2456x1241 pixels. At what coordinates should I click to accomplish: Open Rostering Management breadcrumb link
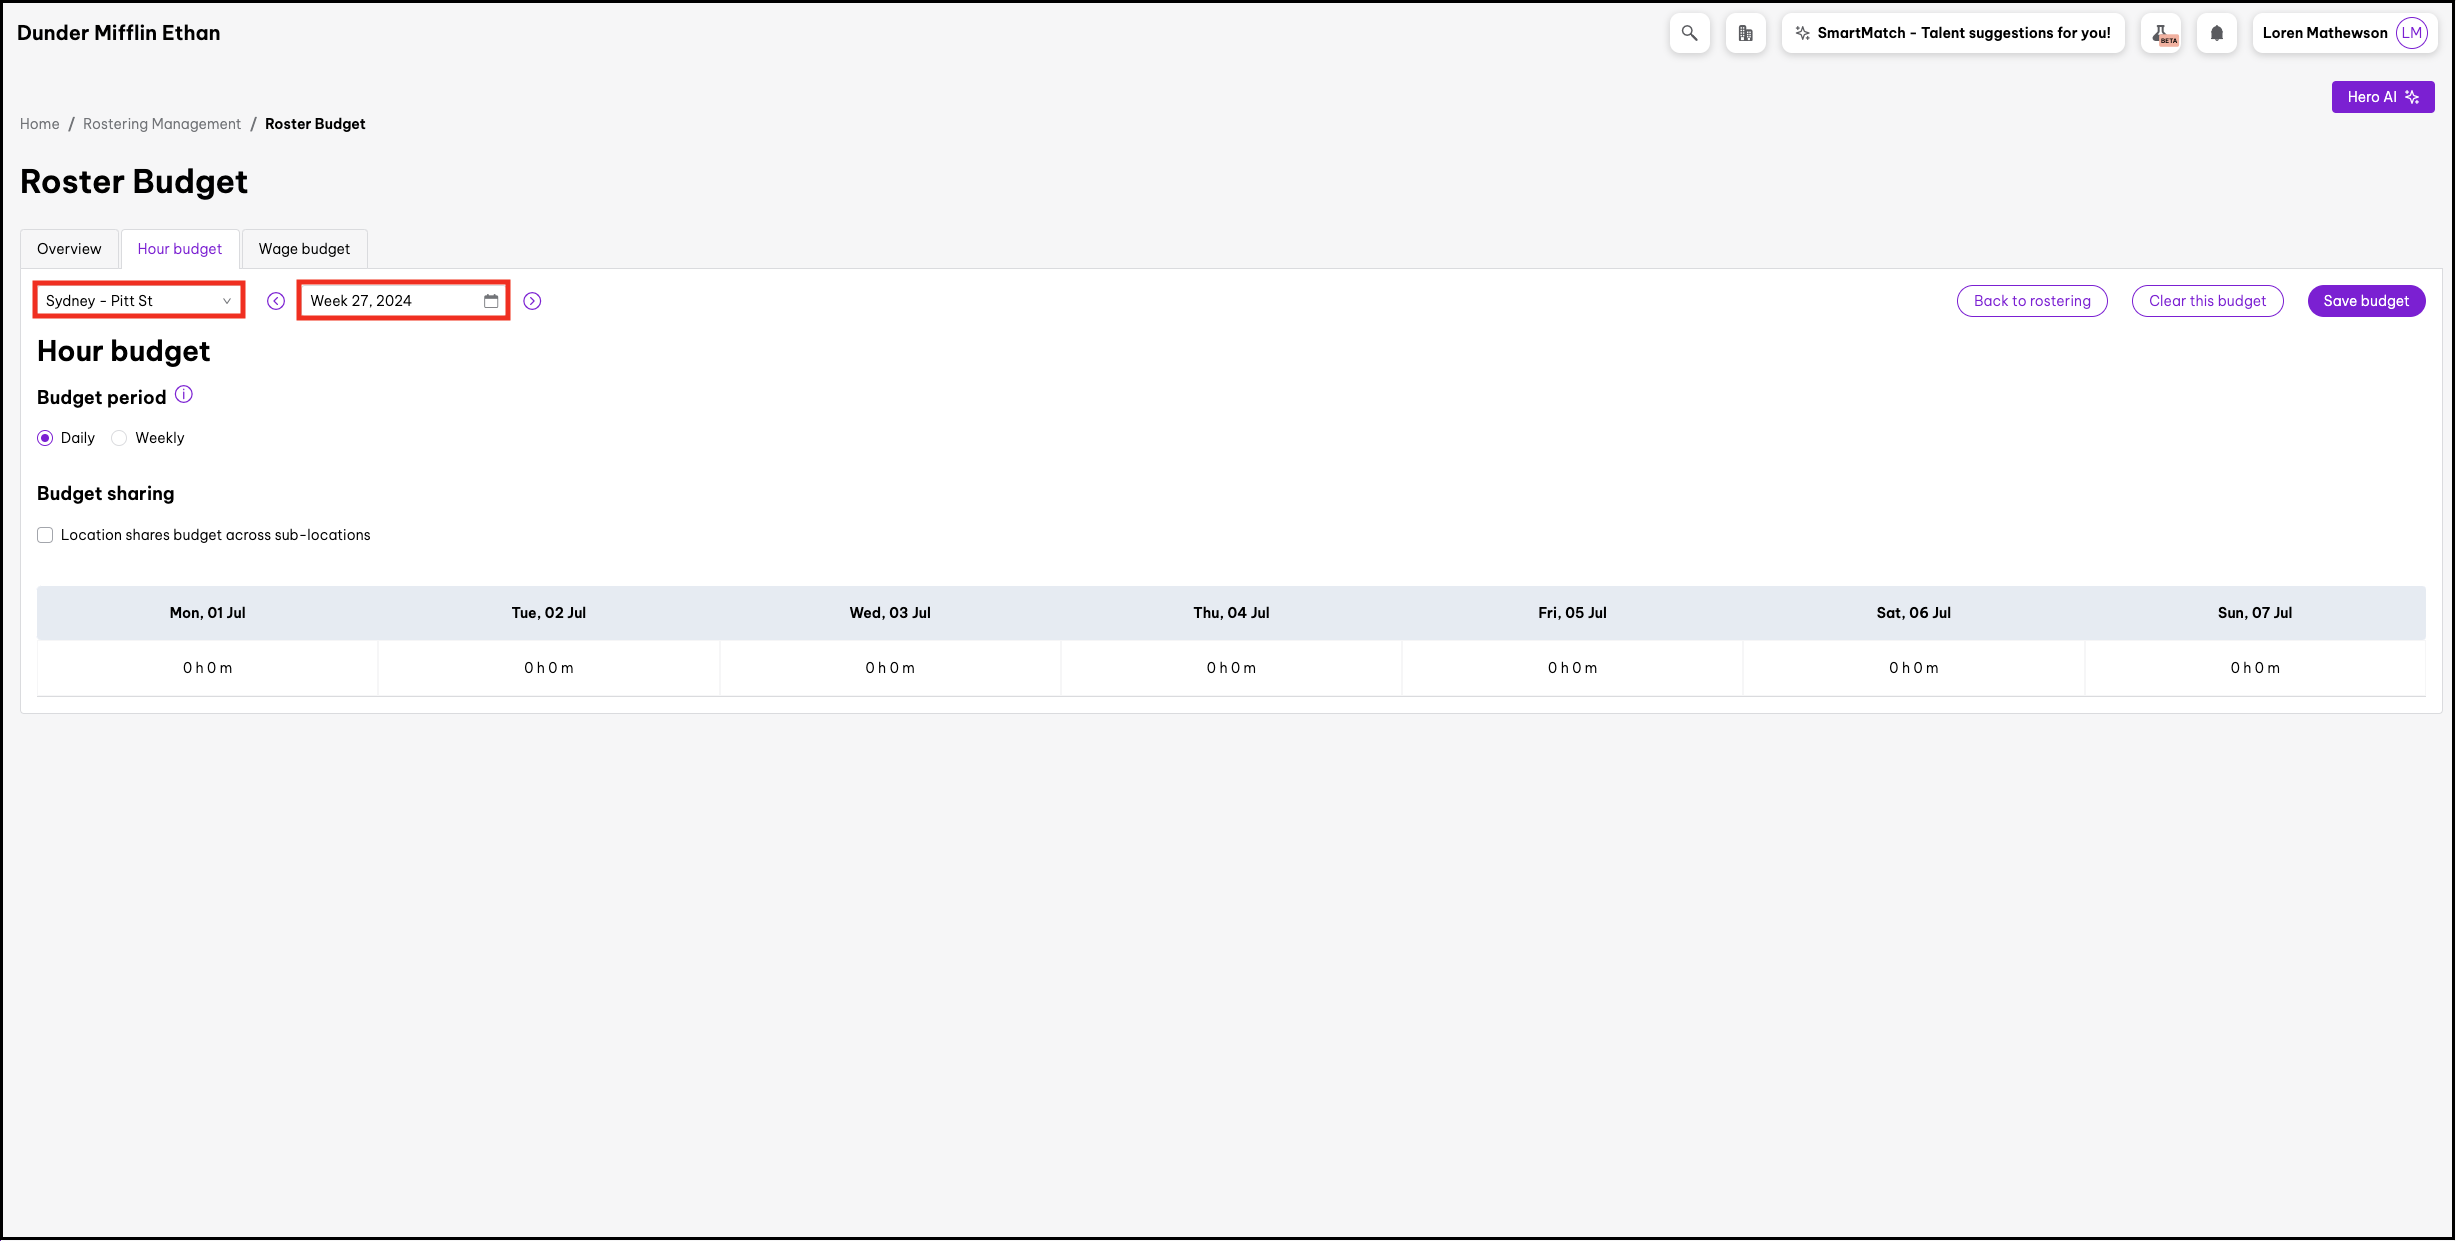(162, 124)
